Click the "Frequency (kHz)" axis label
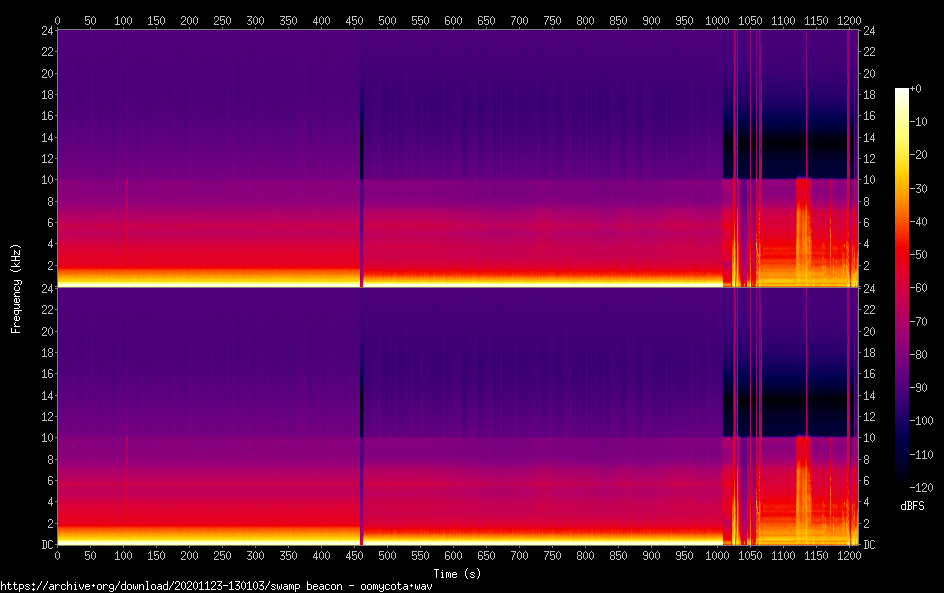Viewport: 944px width, 593px height. point(16,288)
